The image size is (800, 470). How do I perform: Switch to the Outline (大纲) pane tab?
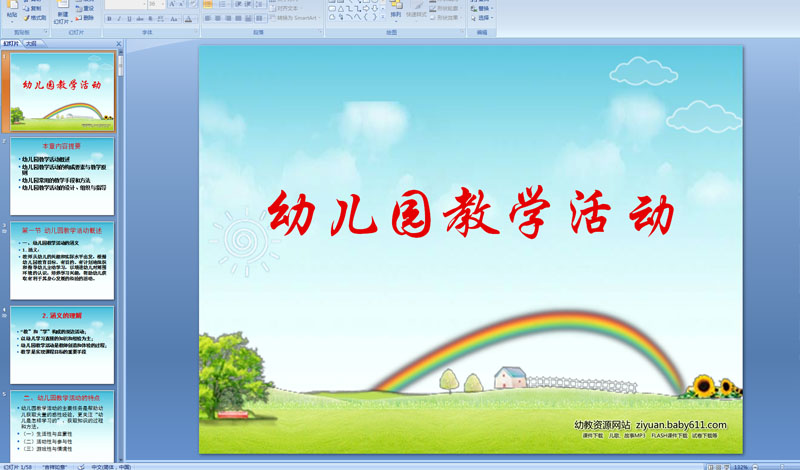click(x=32, y=44)
